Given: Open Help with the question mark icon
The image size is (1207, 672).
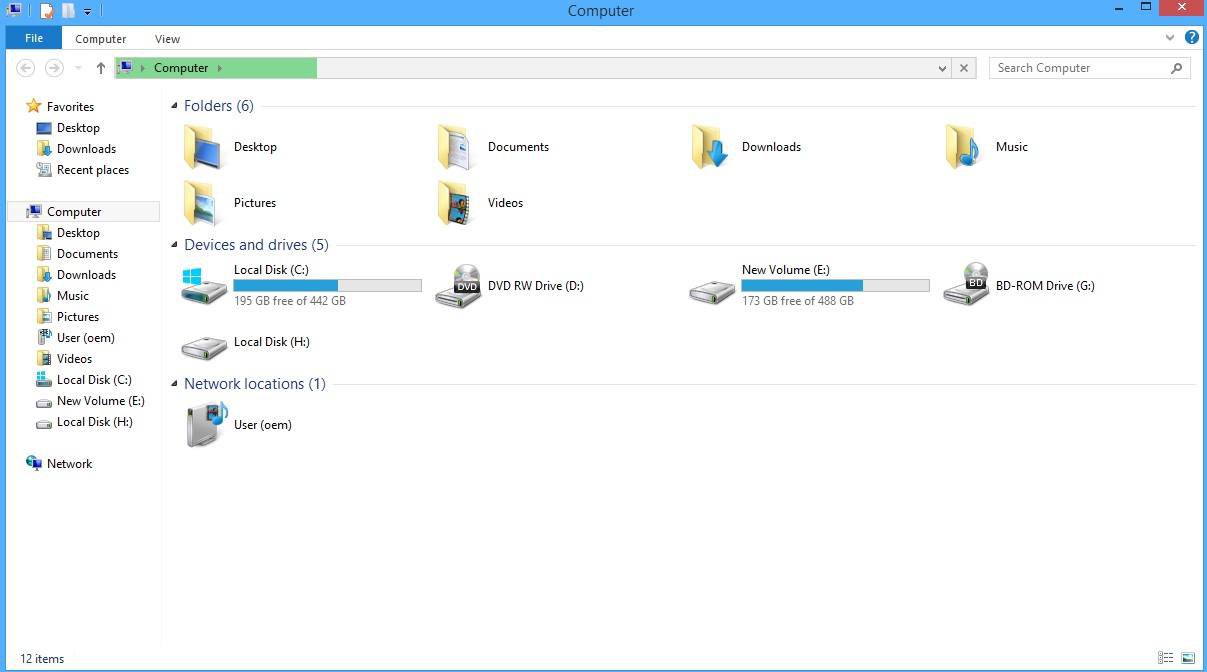Looking at the screenshot, I should tap(1191, 37).
